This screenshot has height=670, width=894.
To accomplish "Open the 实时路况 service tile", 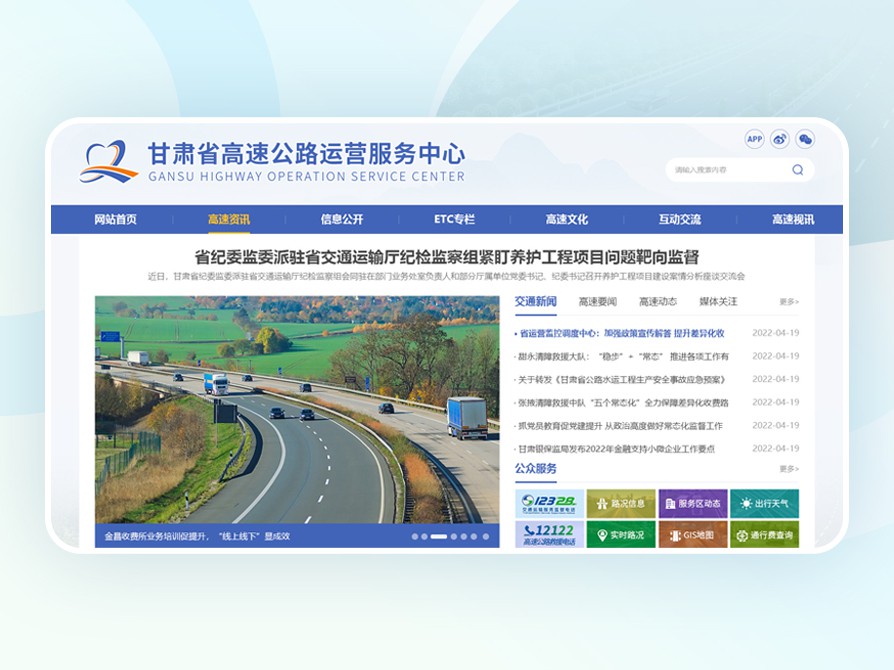I will pos(621,535).
